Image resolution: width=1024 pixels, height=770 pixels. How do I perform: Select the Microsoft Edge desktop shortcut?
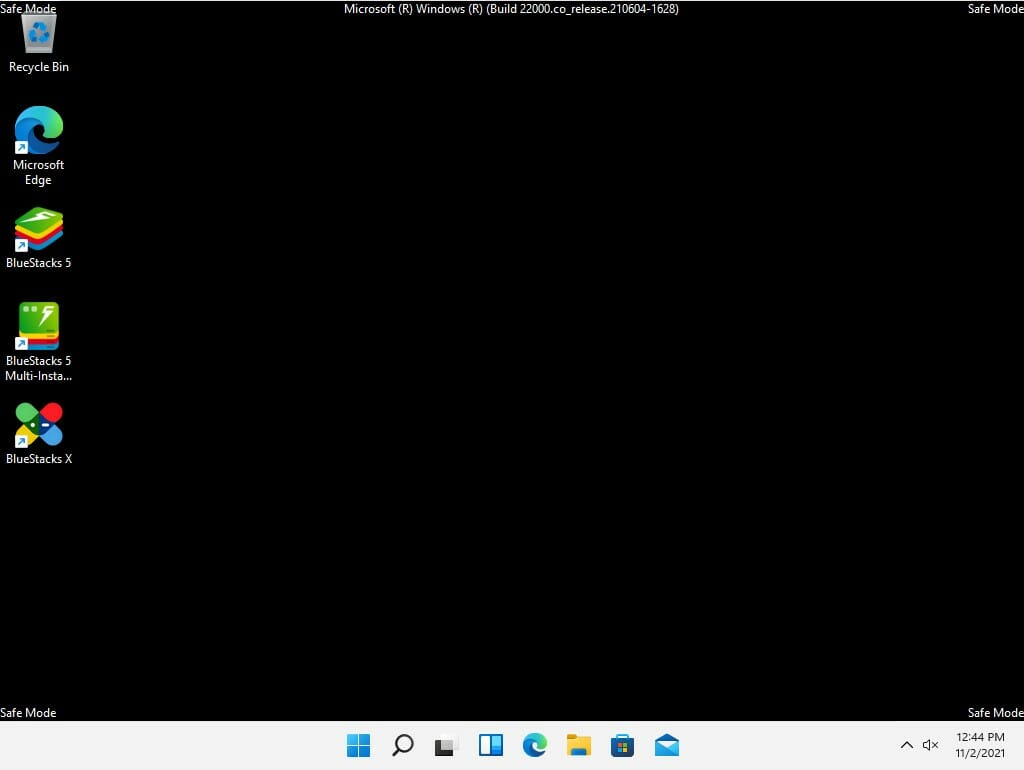pyautogui.click(x=39, y=146)
